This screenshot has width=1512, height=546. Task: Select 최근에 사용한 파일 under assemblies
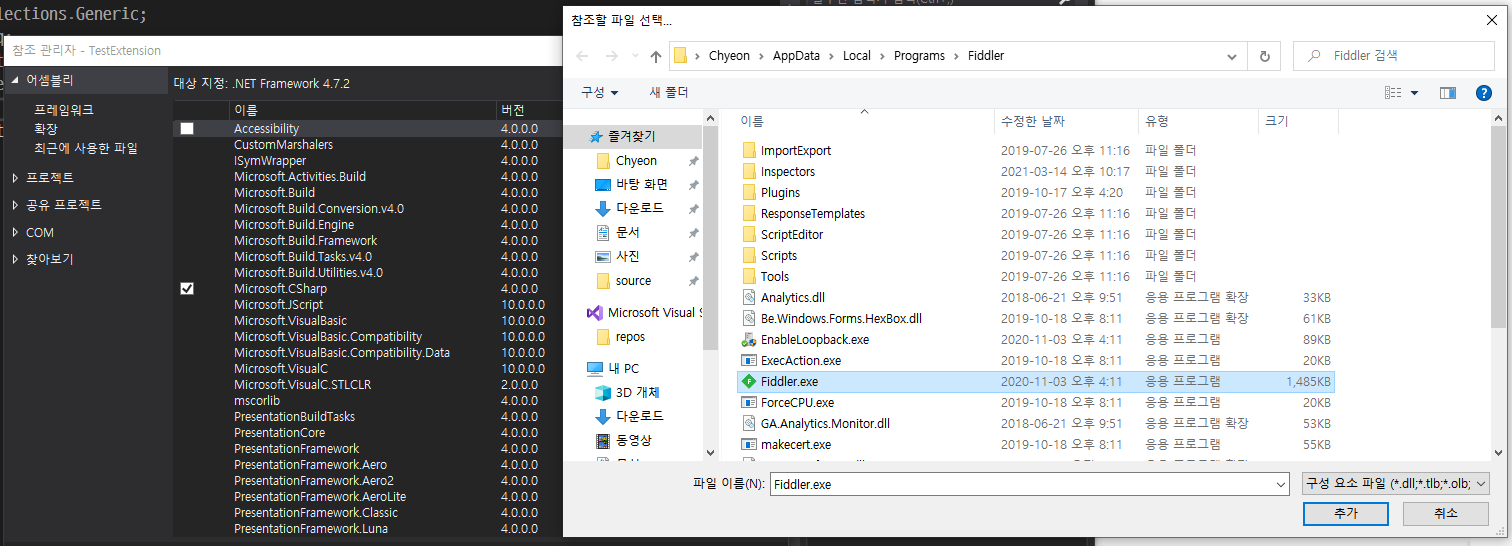click(86, 148)
